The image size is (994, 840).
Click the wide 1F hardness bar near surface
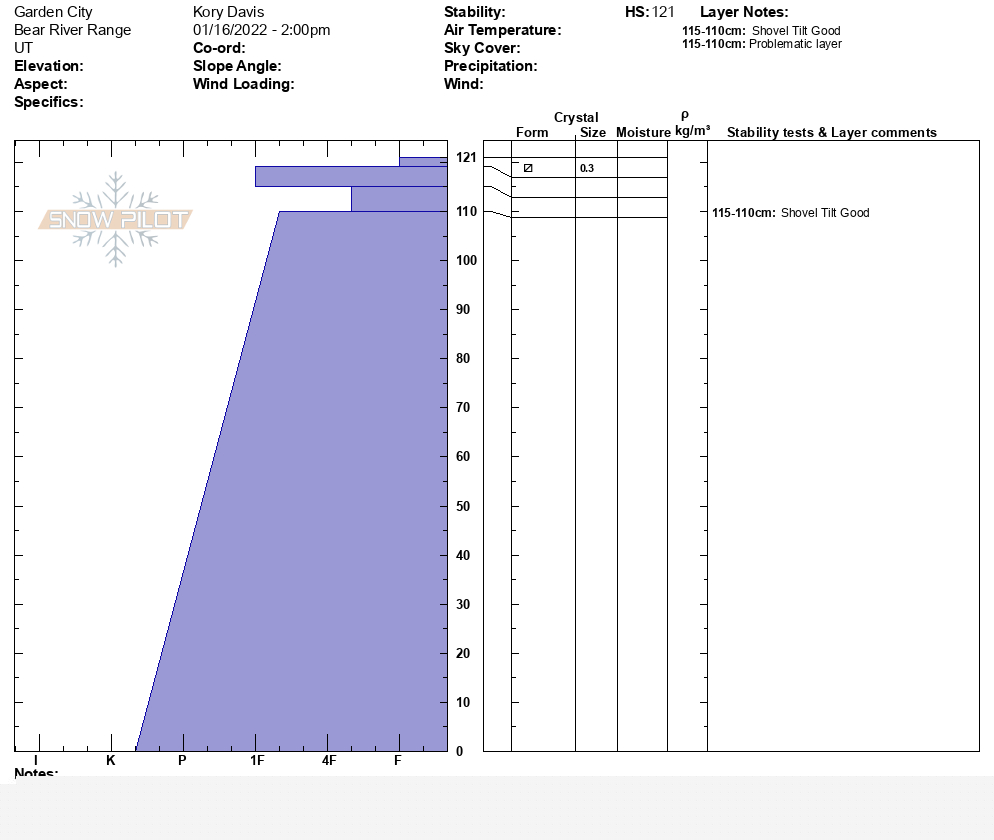[x=351, y=176]
